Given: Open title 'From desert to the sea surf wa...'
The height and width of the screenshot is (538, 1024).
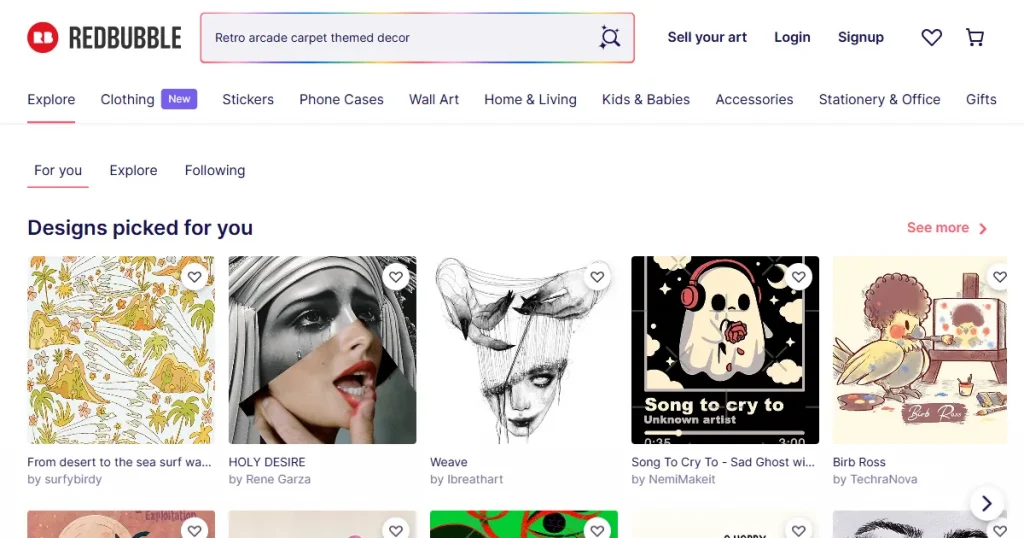Looking at the screenshot, I should pyautogui.click(x=120, y=462).
